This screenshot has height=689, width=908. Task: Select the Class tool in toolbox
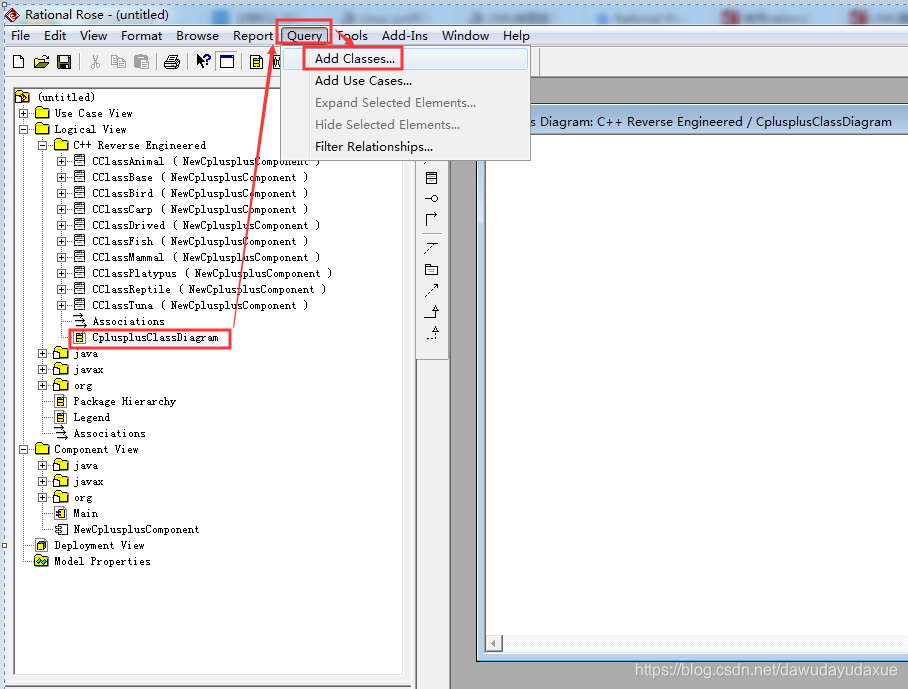[431, 178]
